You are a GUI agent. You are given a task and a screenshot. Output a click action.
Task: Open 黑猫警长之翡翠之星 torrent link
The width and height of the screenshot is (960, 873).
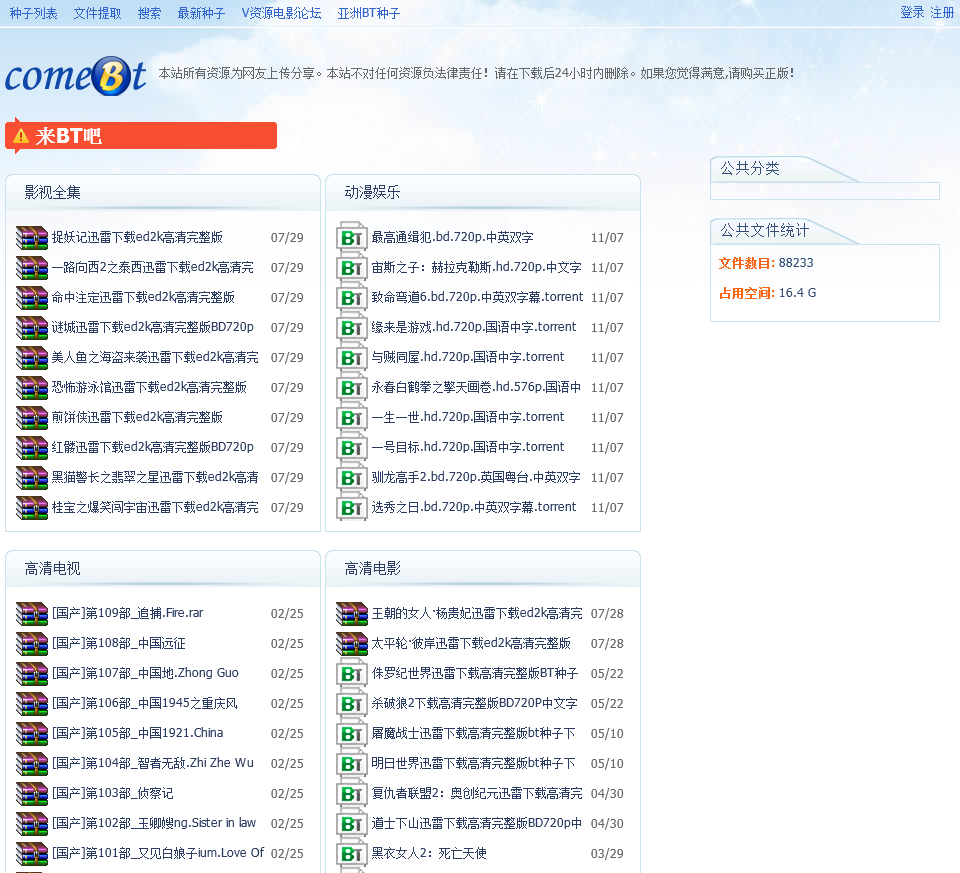pyautogui.click(x=155, y=477)
